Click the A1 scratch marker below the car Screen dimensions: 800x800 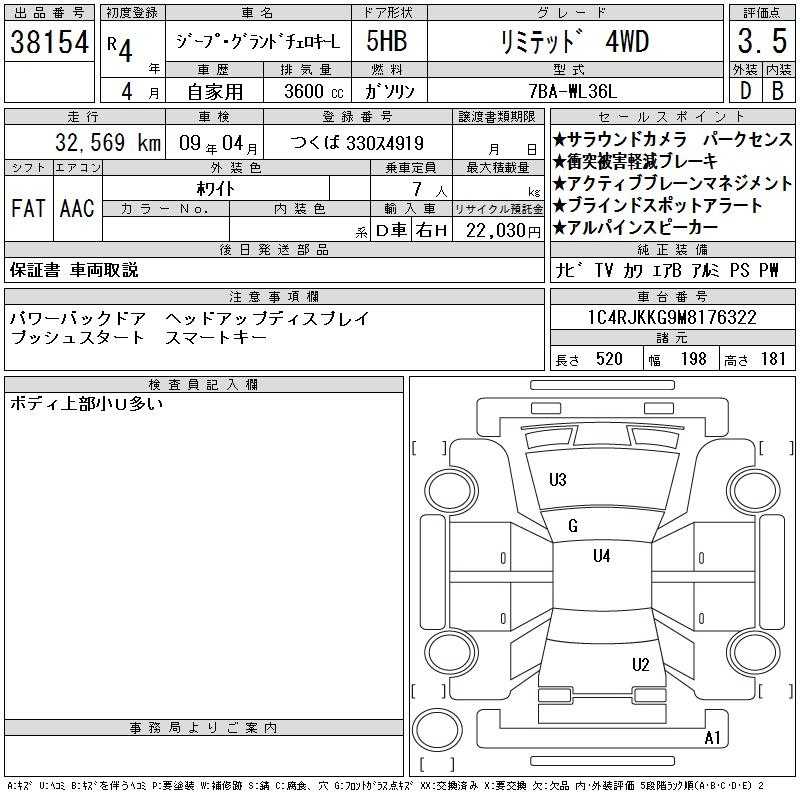713,739
